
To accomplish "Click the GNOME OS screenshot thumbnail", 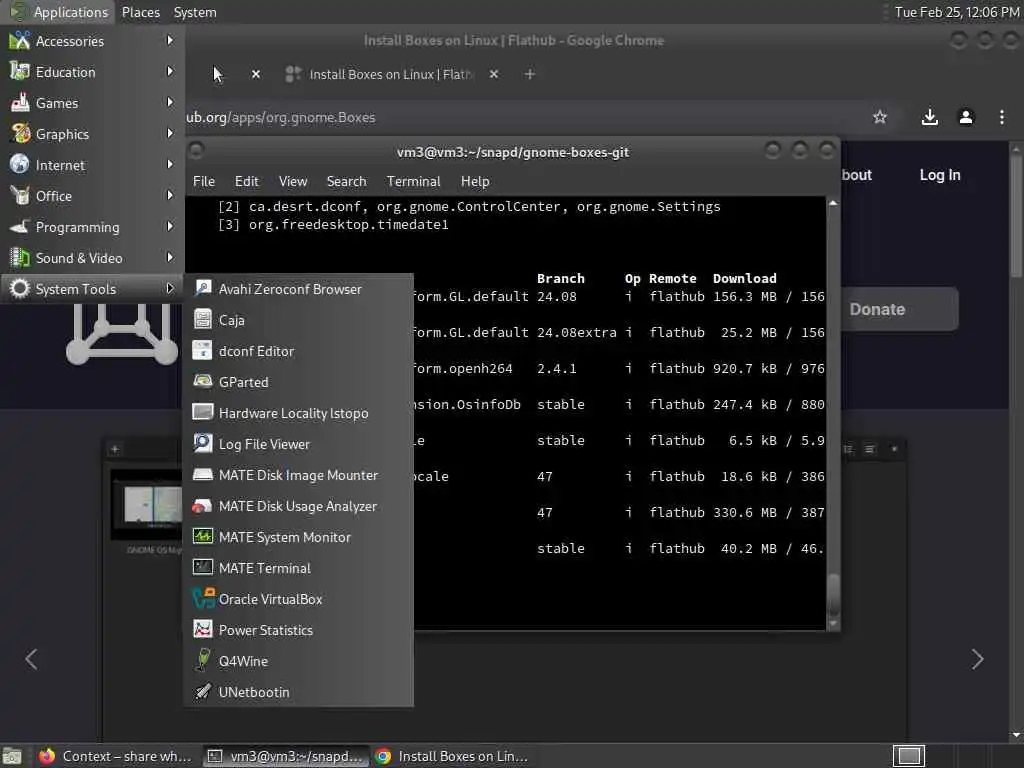I will (148, 504).
